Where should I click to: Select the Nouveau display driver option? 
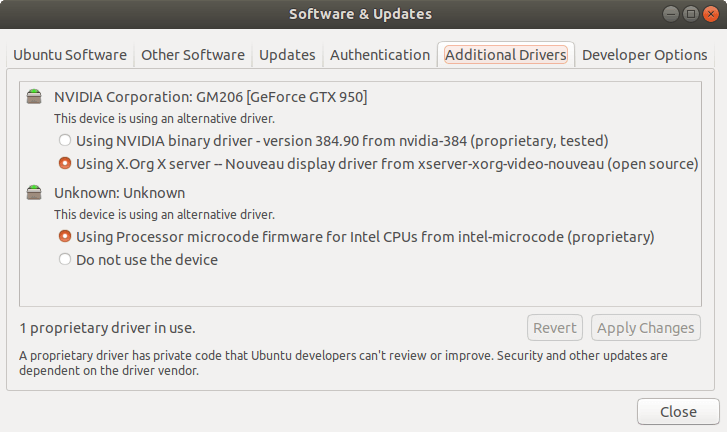(x=65, y=163)
